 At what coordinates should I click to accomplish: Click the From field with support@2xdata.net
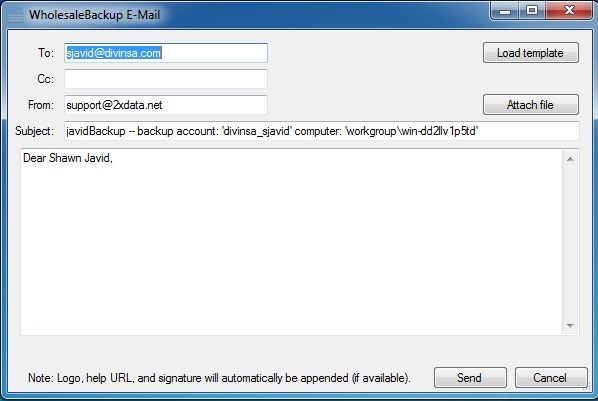[166, 105]
